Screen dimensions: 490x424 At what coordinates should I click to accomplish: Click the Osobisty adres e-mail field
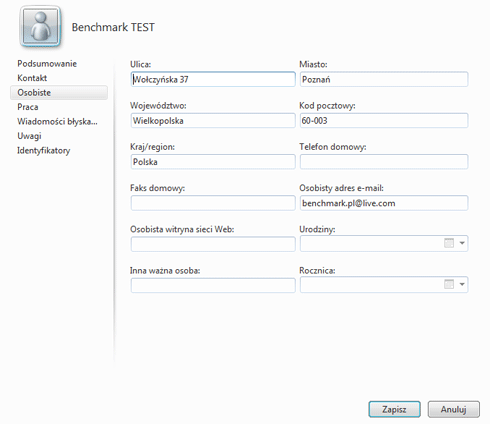(384, 203)
